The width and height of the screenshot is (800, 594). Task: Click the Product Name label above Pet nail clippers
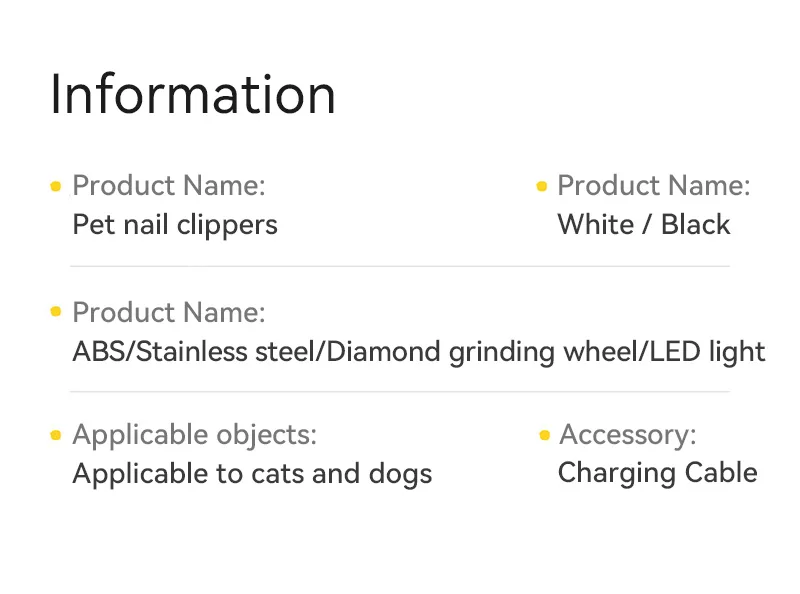[x=169, y=186]
